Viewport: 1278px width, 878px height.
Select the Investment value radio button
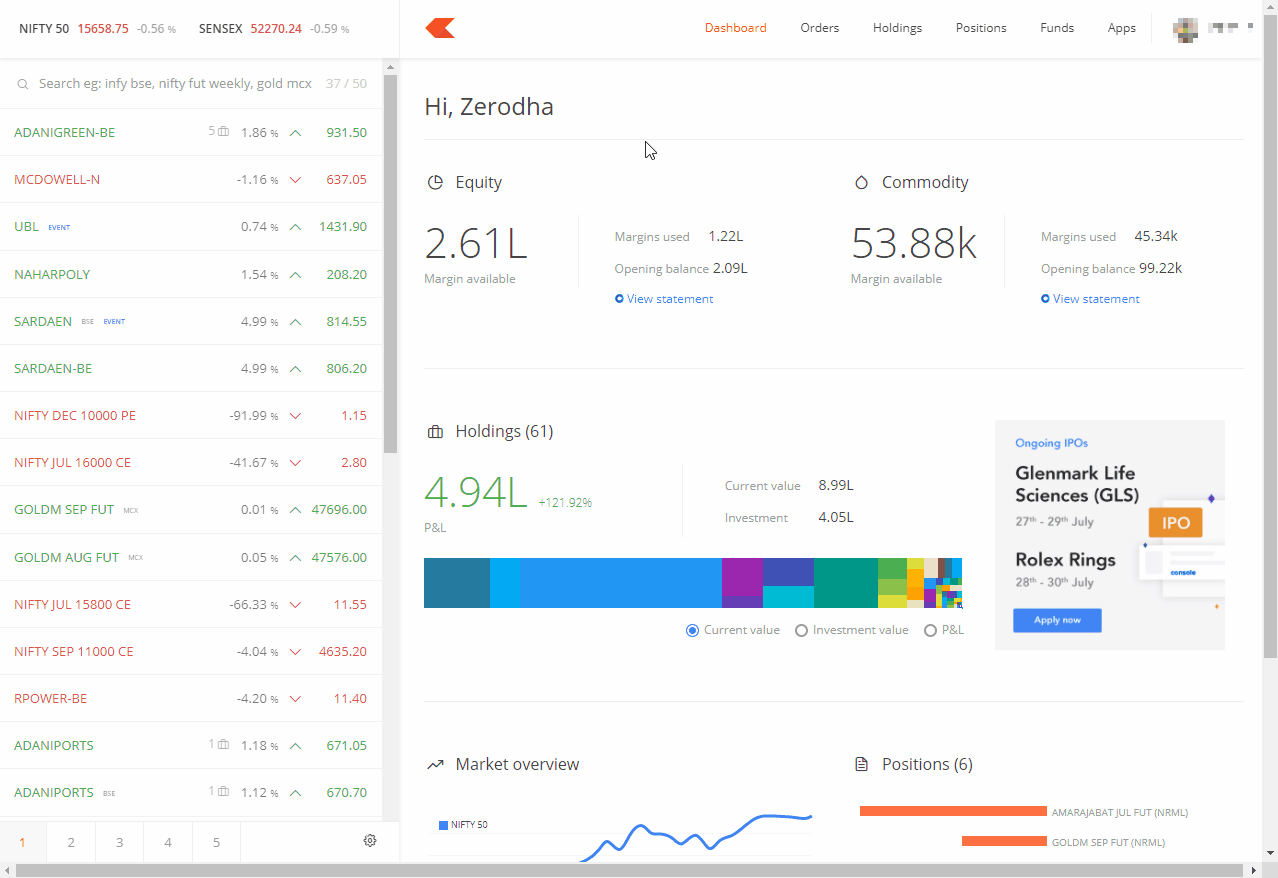tap(801, 631)
